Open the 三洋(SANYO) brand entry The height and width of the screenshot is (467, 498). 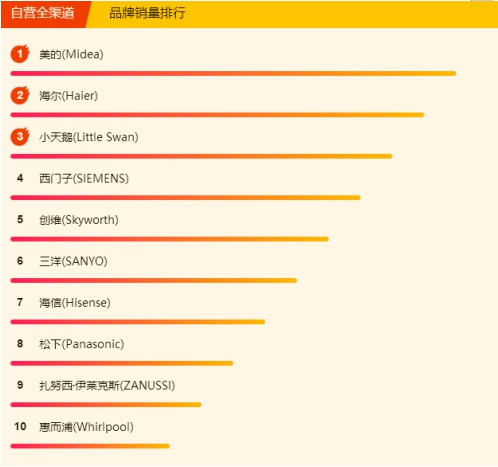[73, 261]
